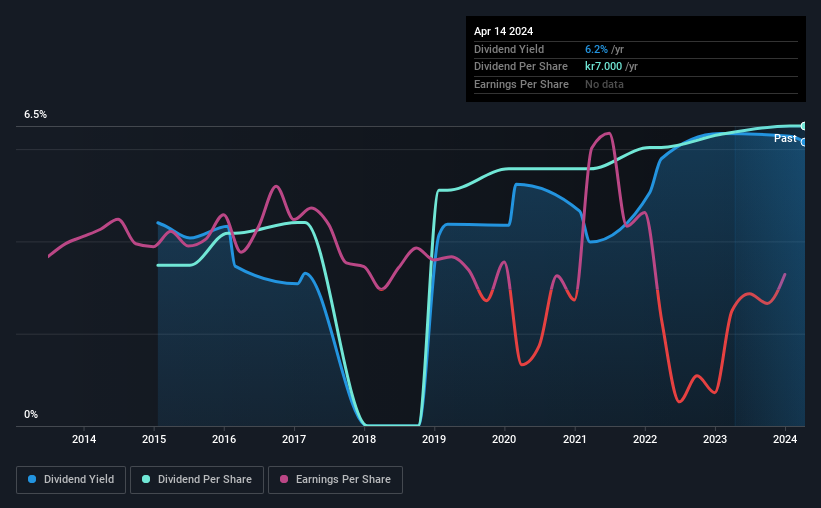Screen dimensions: 821x508
Task: Click the 2015 x-axis label
Action: (154, 439)
